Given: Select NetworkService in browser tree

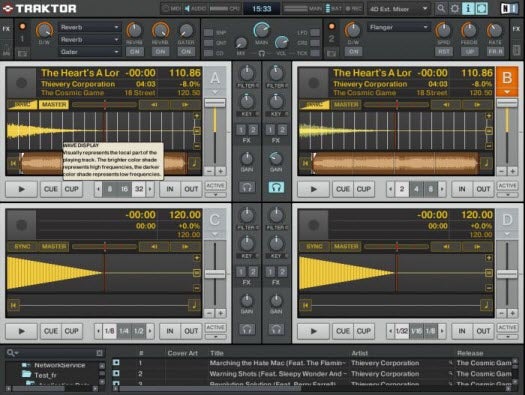Looking at the screenshot, I should (60, 365).
